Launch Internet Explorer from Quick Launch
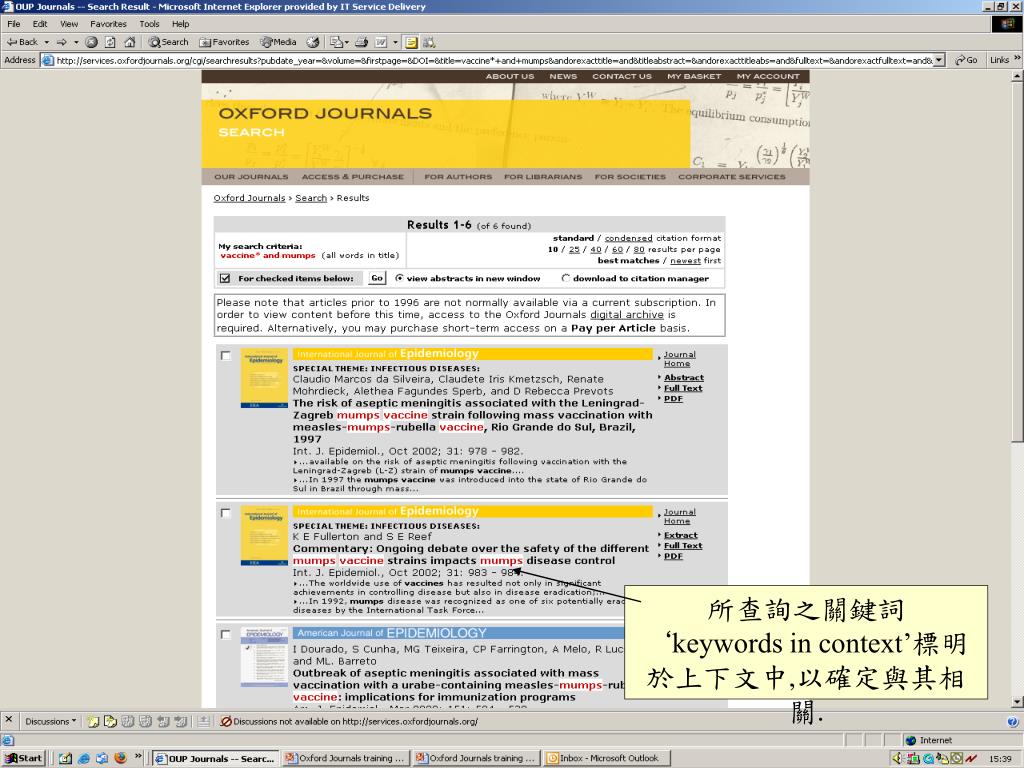Image resolution: width=1024 pixels, height=768 pixels. tap(84, 758)
